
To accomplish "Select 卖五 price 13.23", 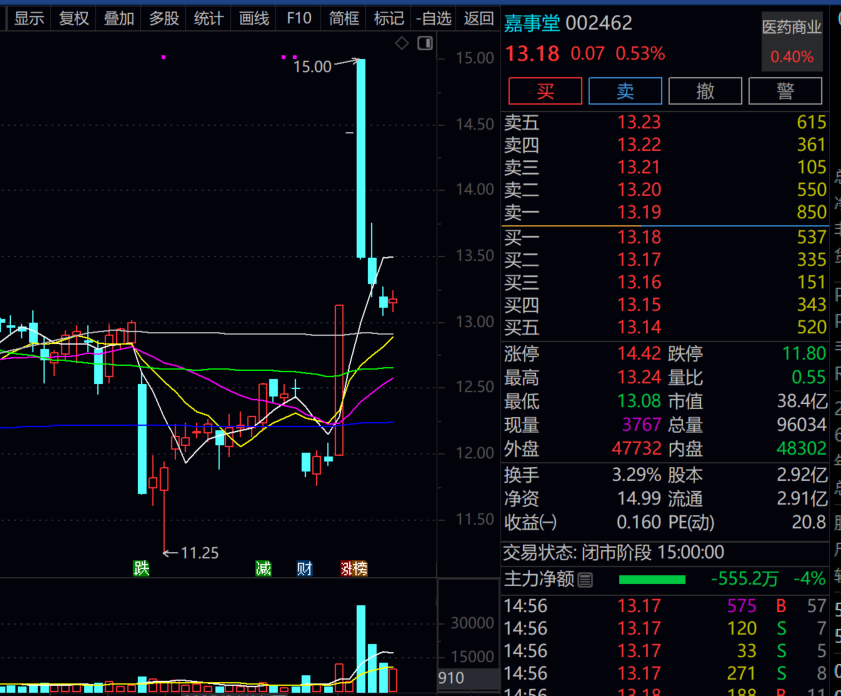I will tap(639, 122).
